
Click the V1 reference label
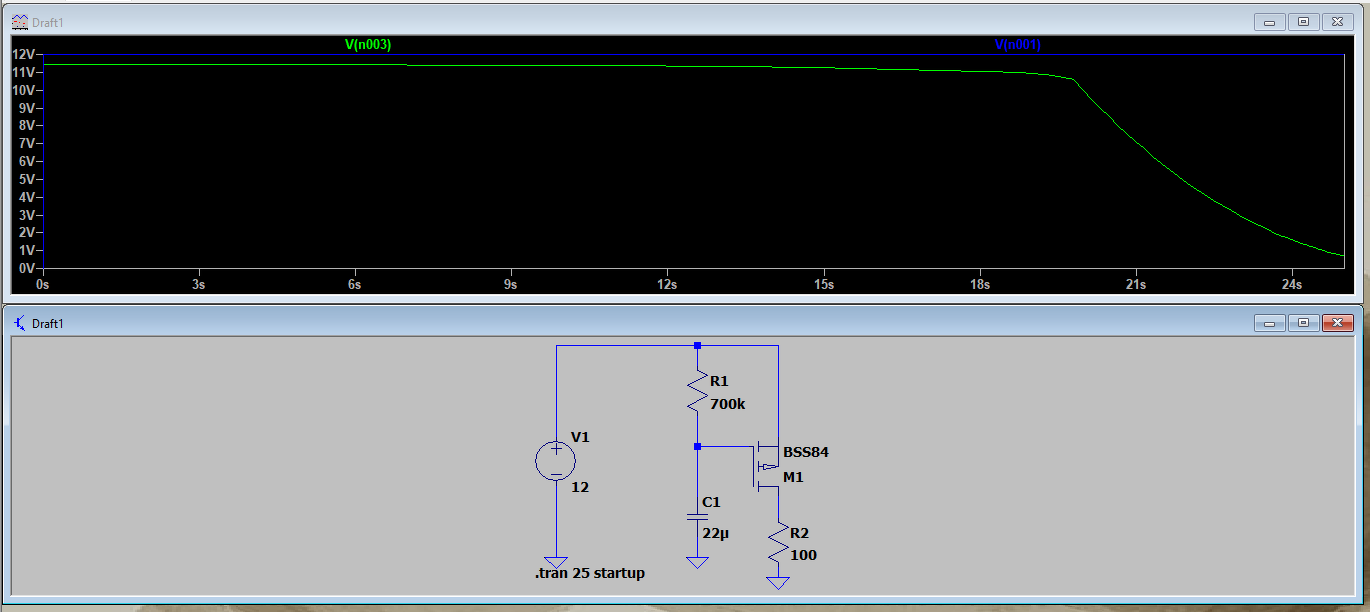(x=580, y=437)
